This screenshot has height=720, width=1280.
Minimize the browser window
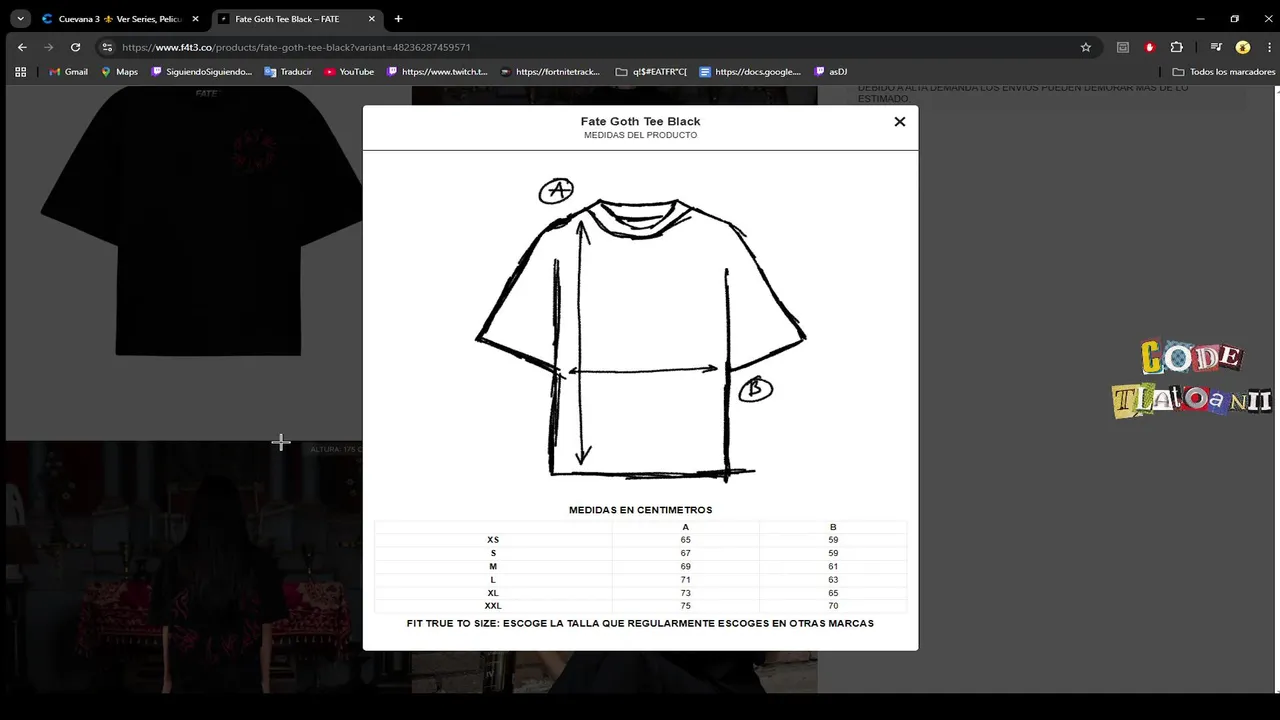coord(1200,18)
